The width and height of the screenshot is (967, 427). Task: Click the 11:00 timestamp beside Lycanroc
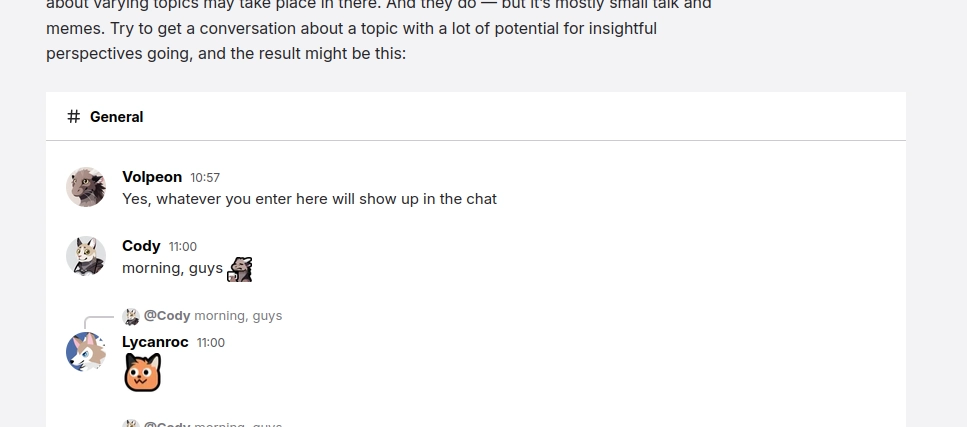point(211,343)
